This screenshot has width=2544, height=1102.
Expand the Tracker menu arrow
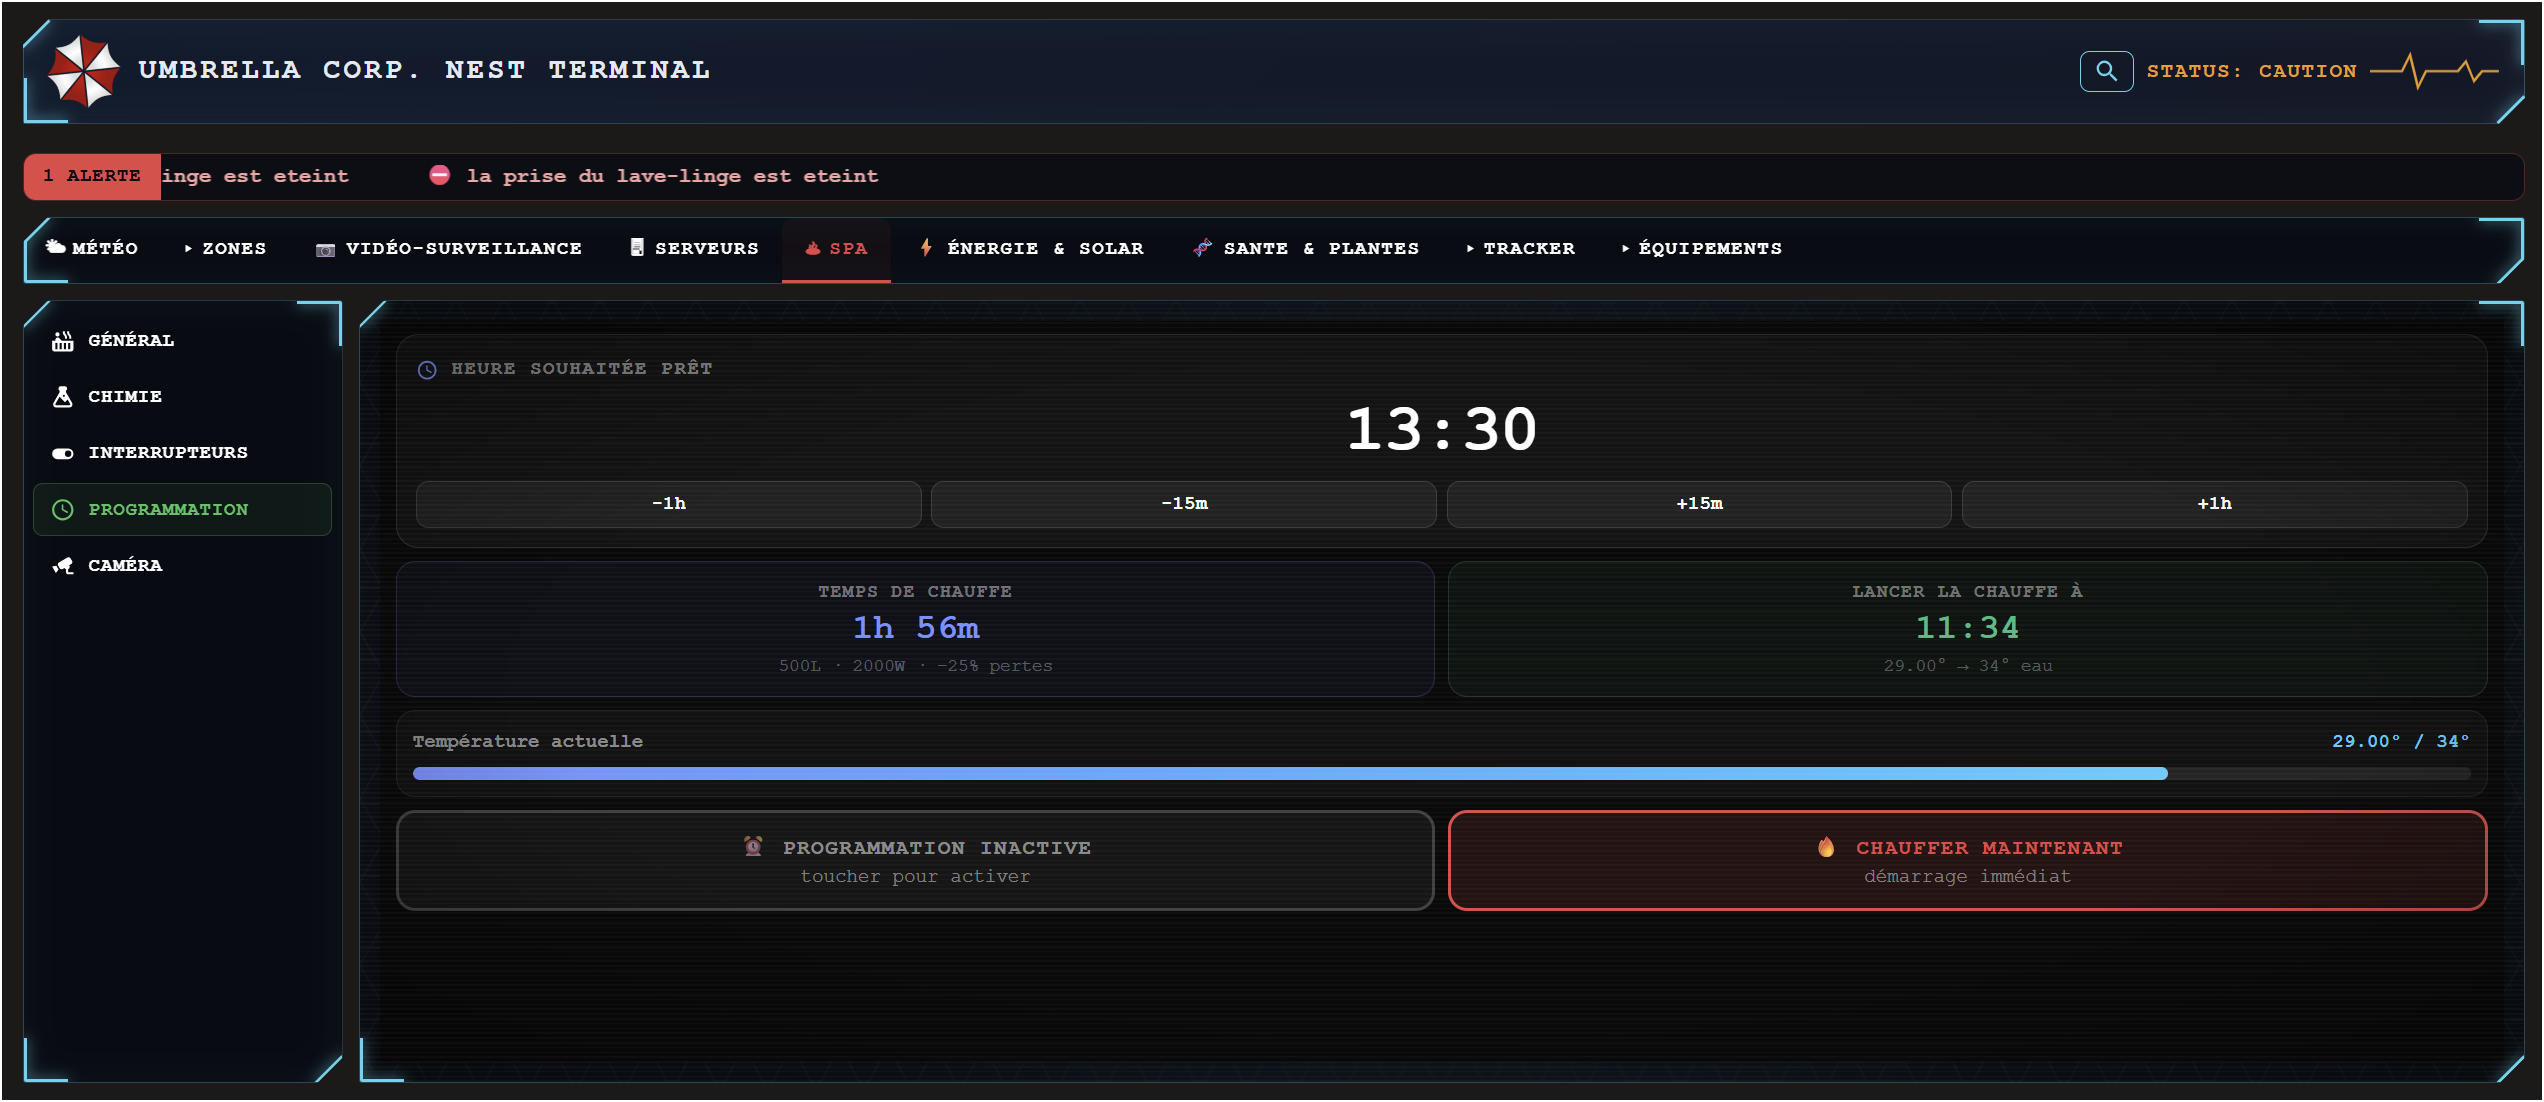pos(1469,248)
